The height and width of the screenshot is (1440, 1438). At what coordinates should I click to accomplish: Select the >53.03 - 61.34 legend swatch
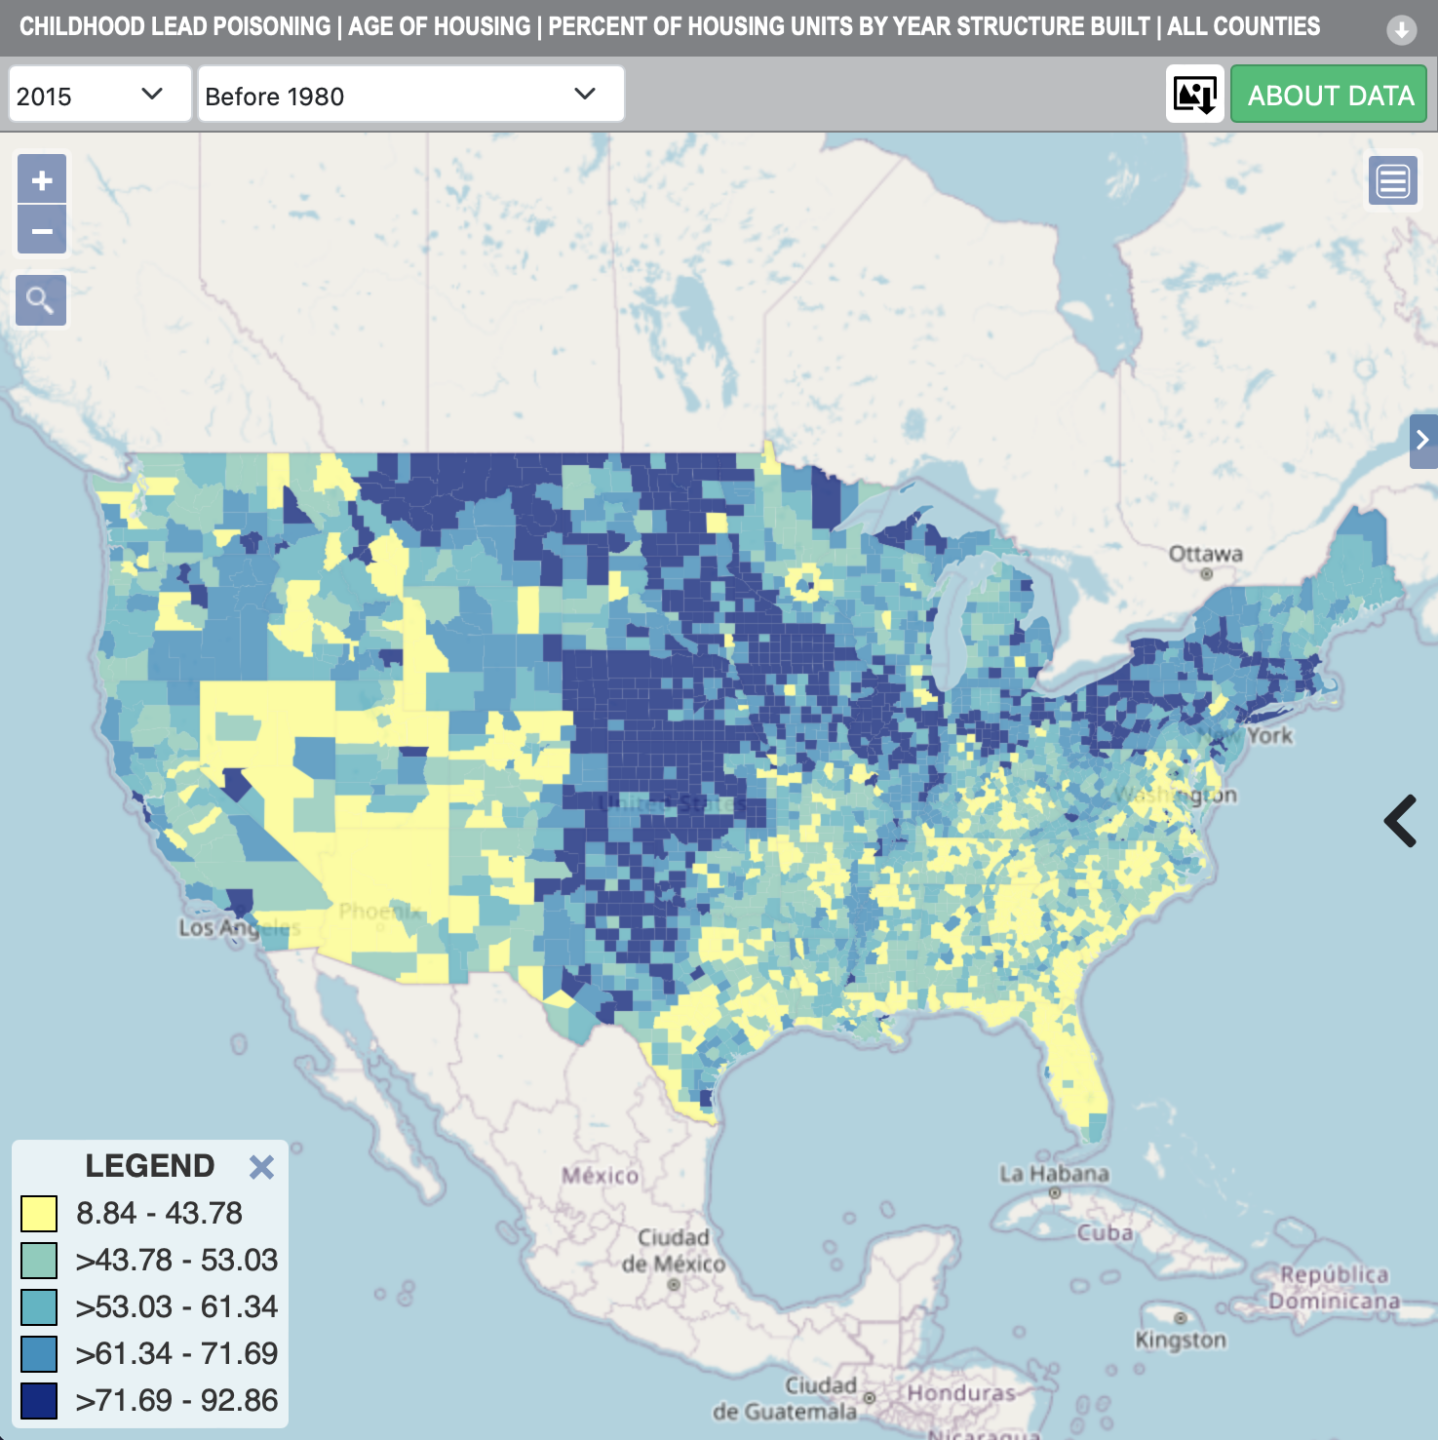39,1306
